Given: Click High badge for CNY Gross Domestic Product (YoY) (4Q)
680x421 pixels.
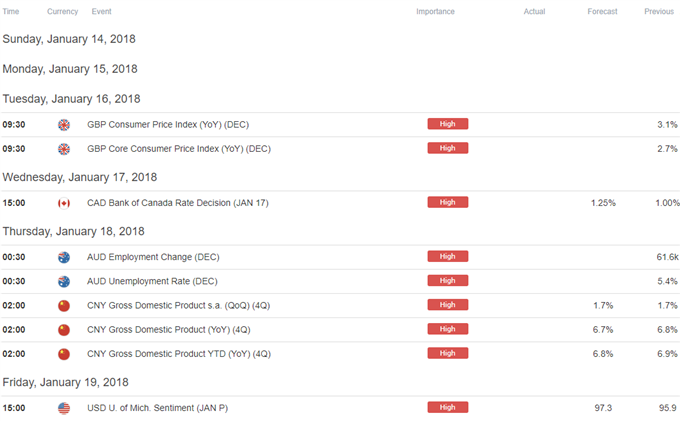Looking at the screenshot, I should pyautogui.click(x=448, y=329).
